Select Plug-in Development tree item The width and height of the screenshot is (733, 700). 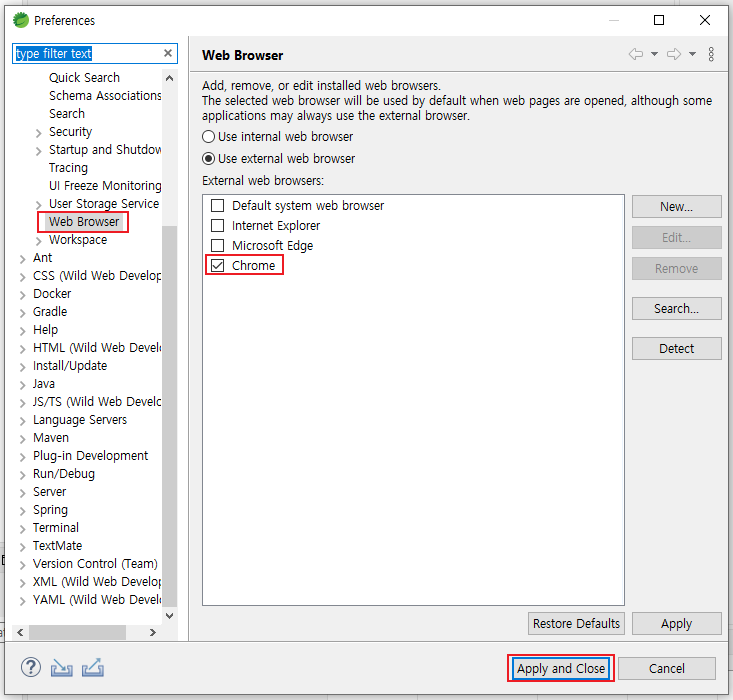point(90,456)
